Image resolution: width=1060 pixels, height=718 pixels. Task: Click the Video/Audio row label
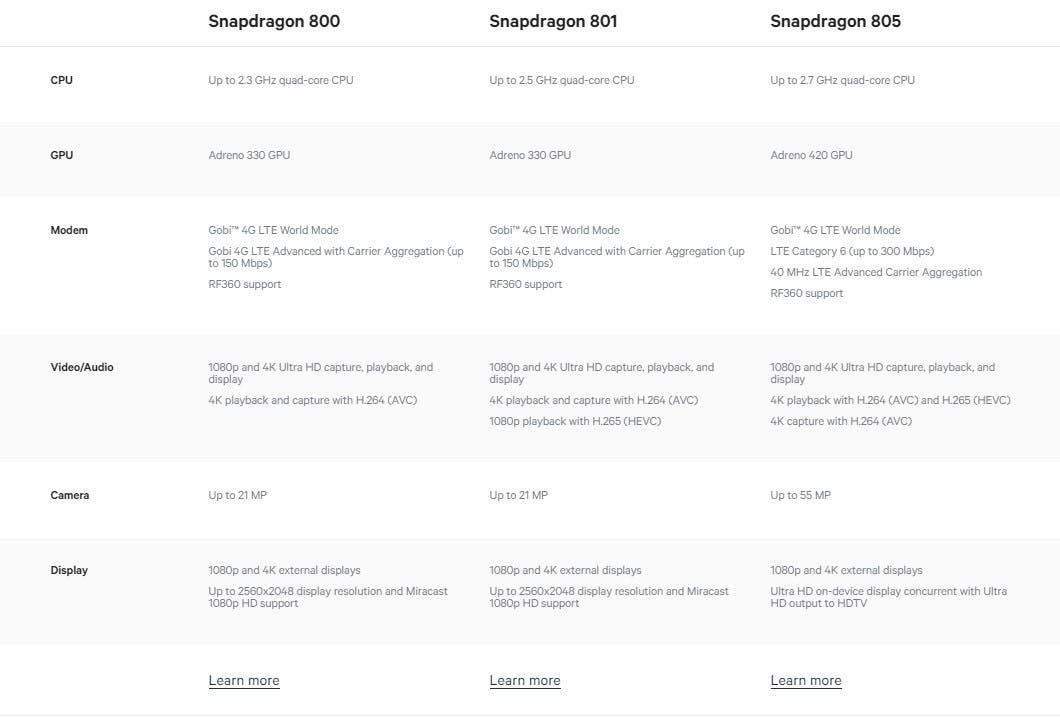pyautogui.click(x=82, y=367)
